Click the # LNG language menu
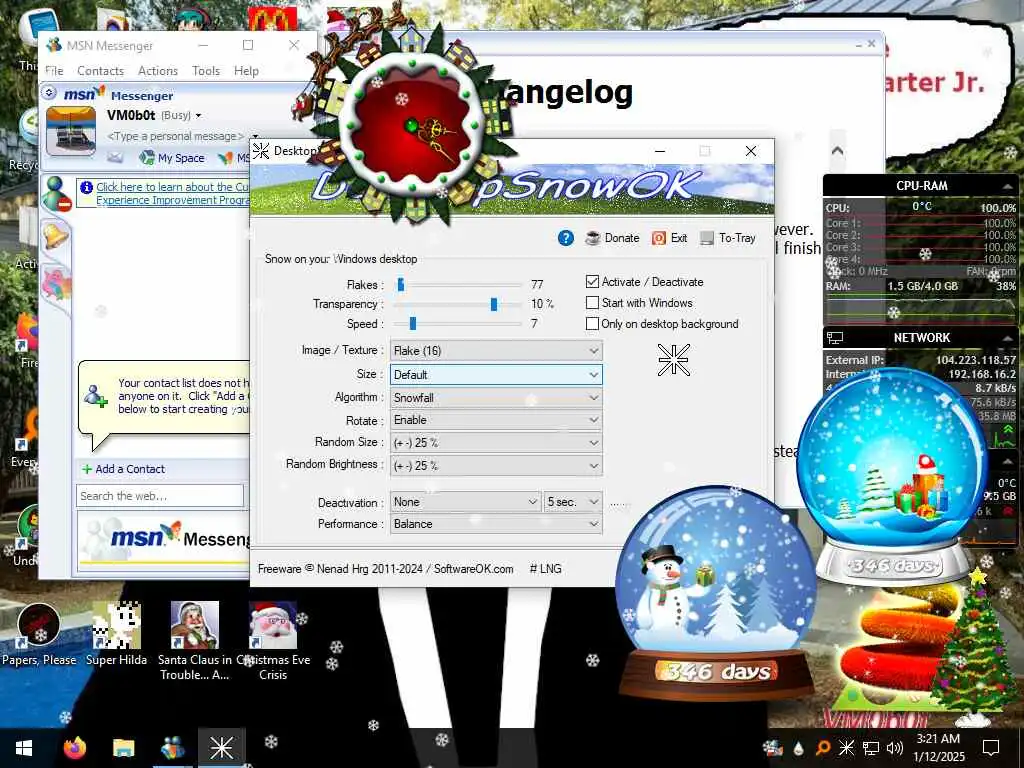This screenshot has width=1024, height=768. tap(546, 569)
